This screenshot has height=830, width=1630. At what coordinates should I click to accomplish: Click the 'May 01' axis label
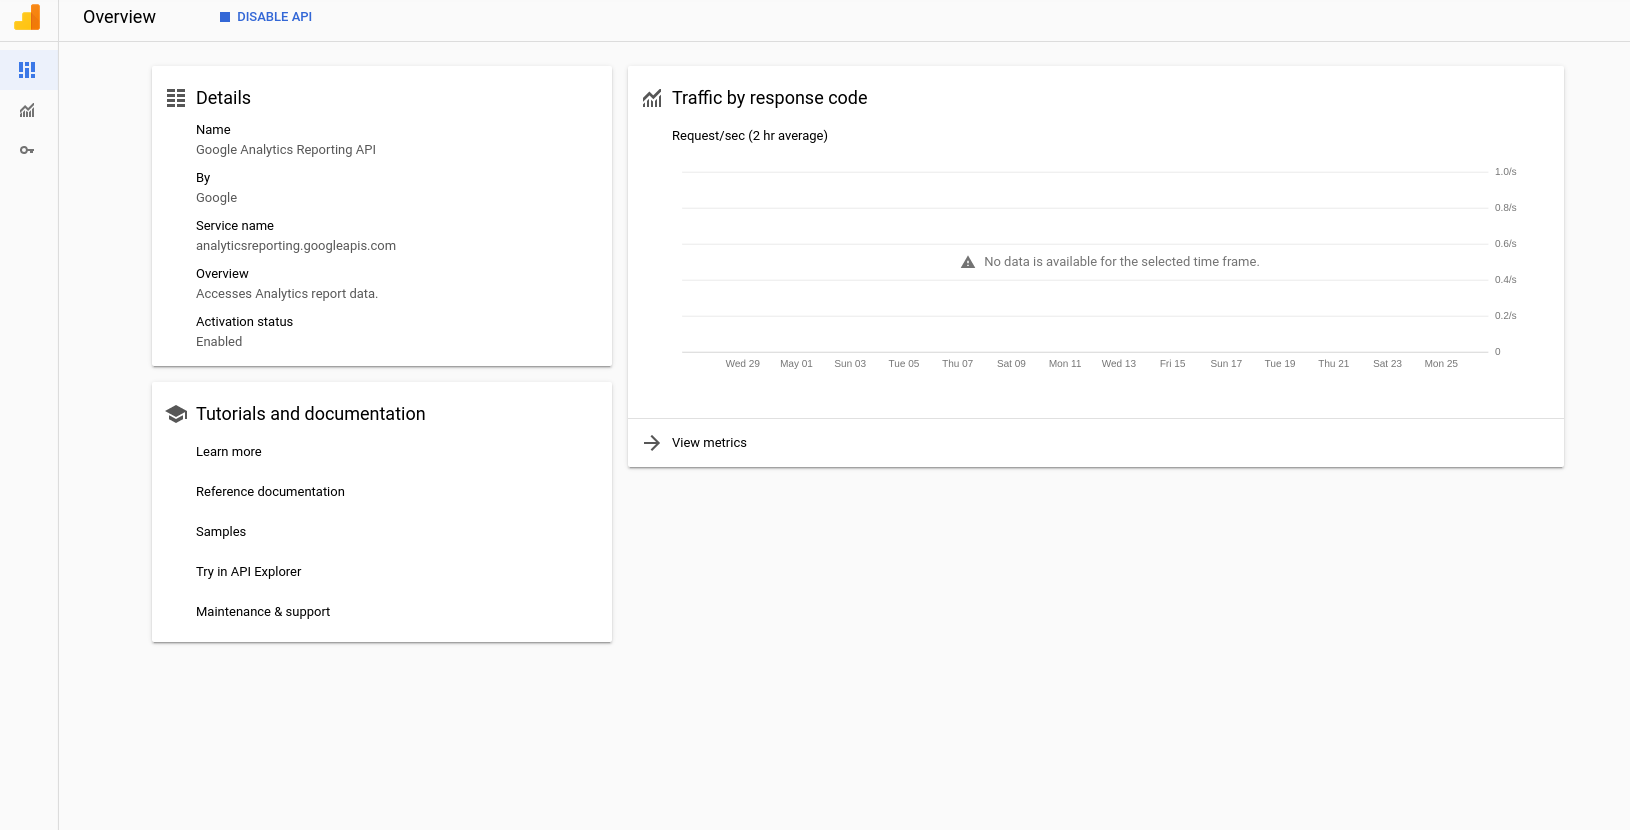[x=796, y=364]
